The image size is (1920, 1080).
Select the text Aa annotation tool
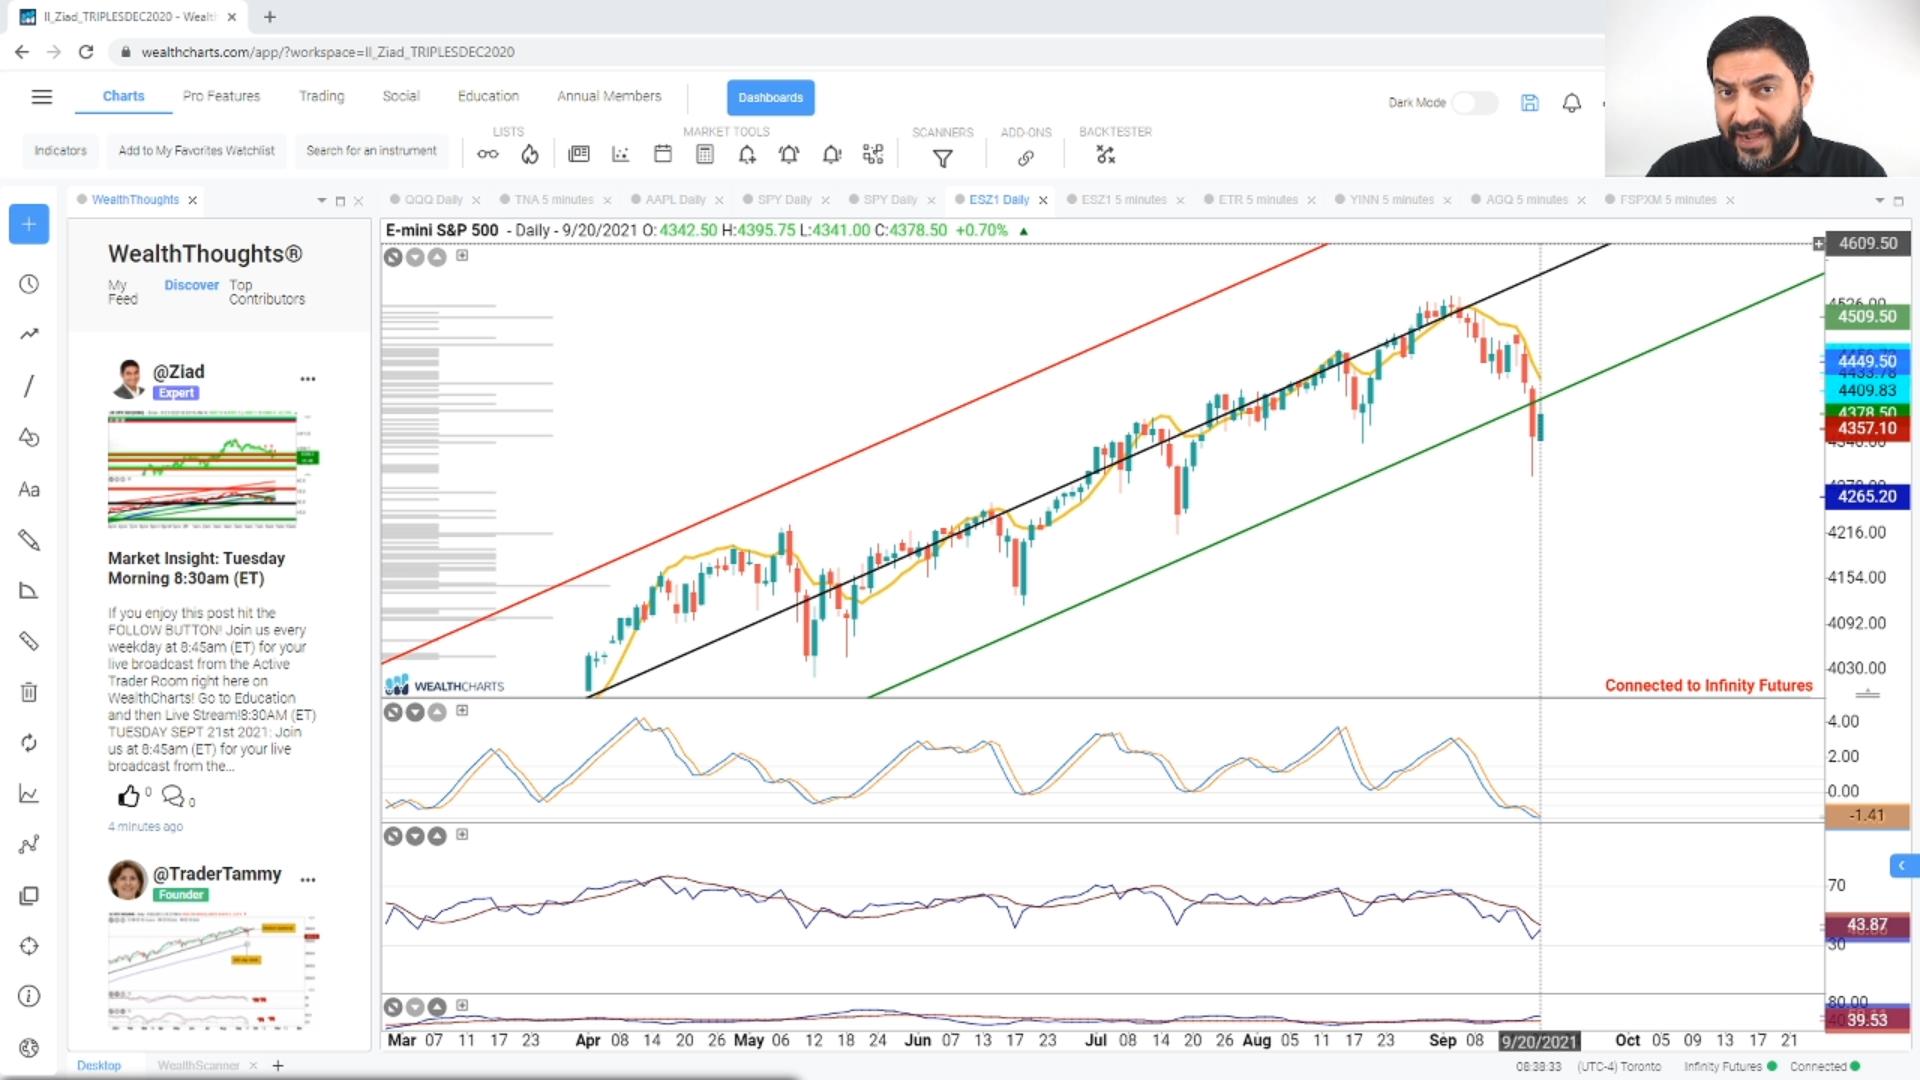click(29, 489)
